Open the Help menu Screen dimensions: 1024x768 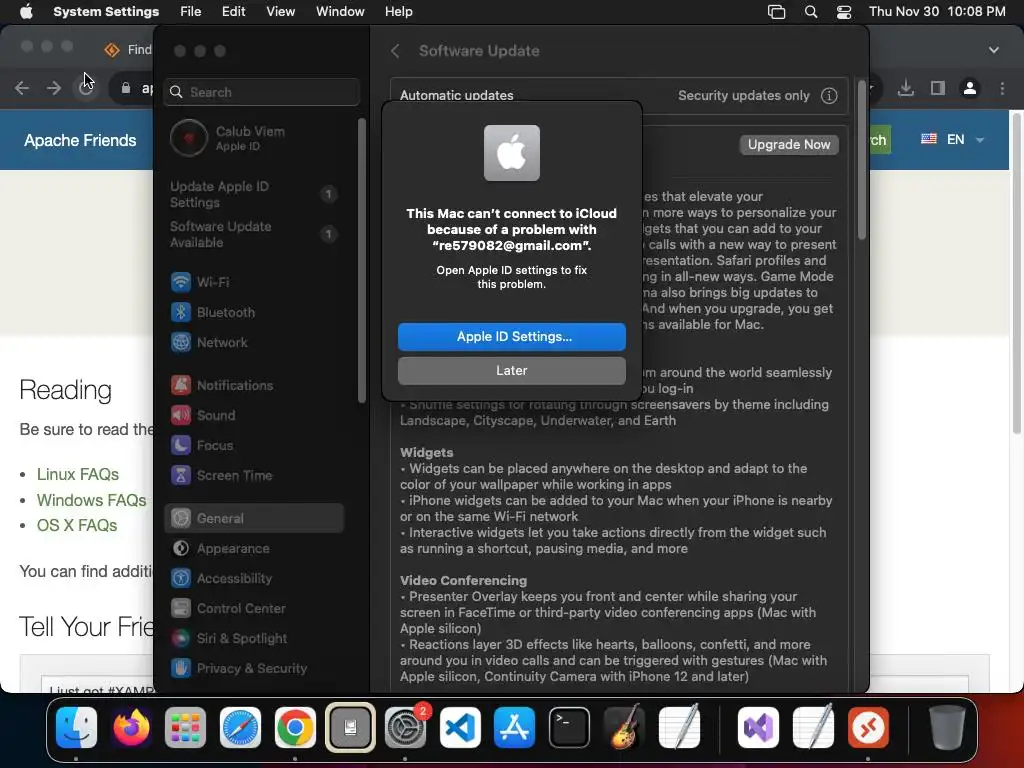[x=398, y=12]
